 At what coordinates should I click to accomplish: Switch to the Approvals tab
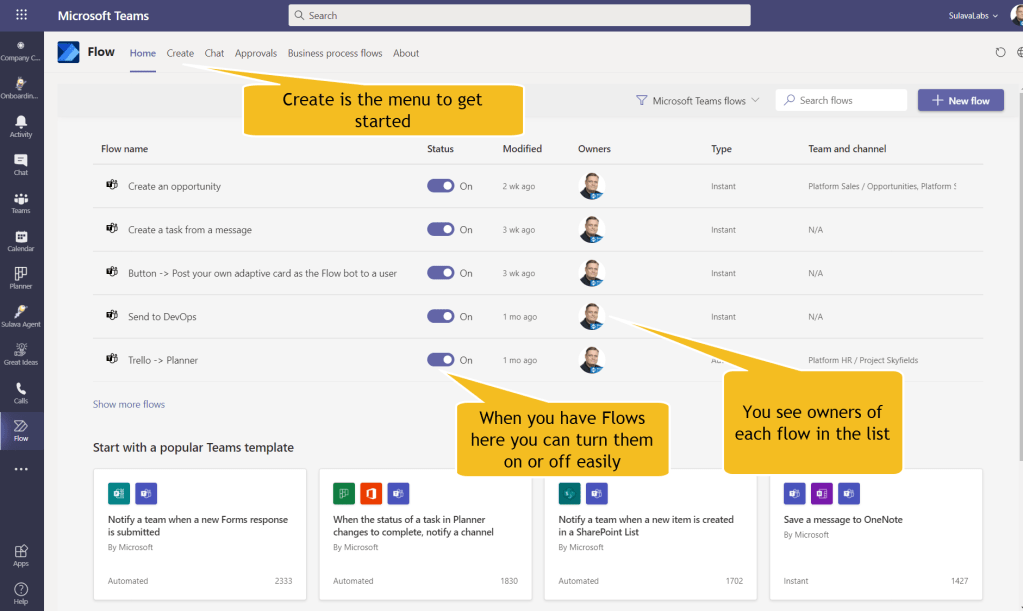tap(256, 53)
